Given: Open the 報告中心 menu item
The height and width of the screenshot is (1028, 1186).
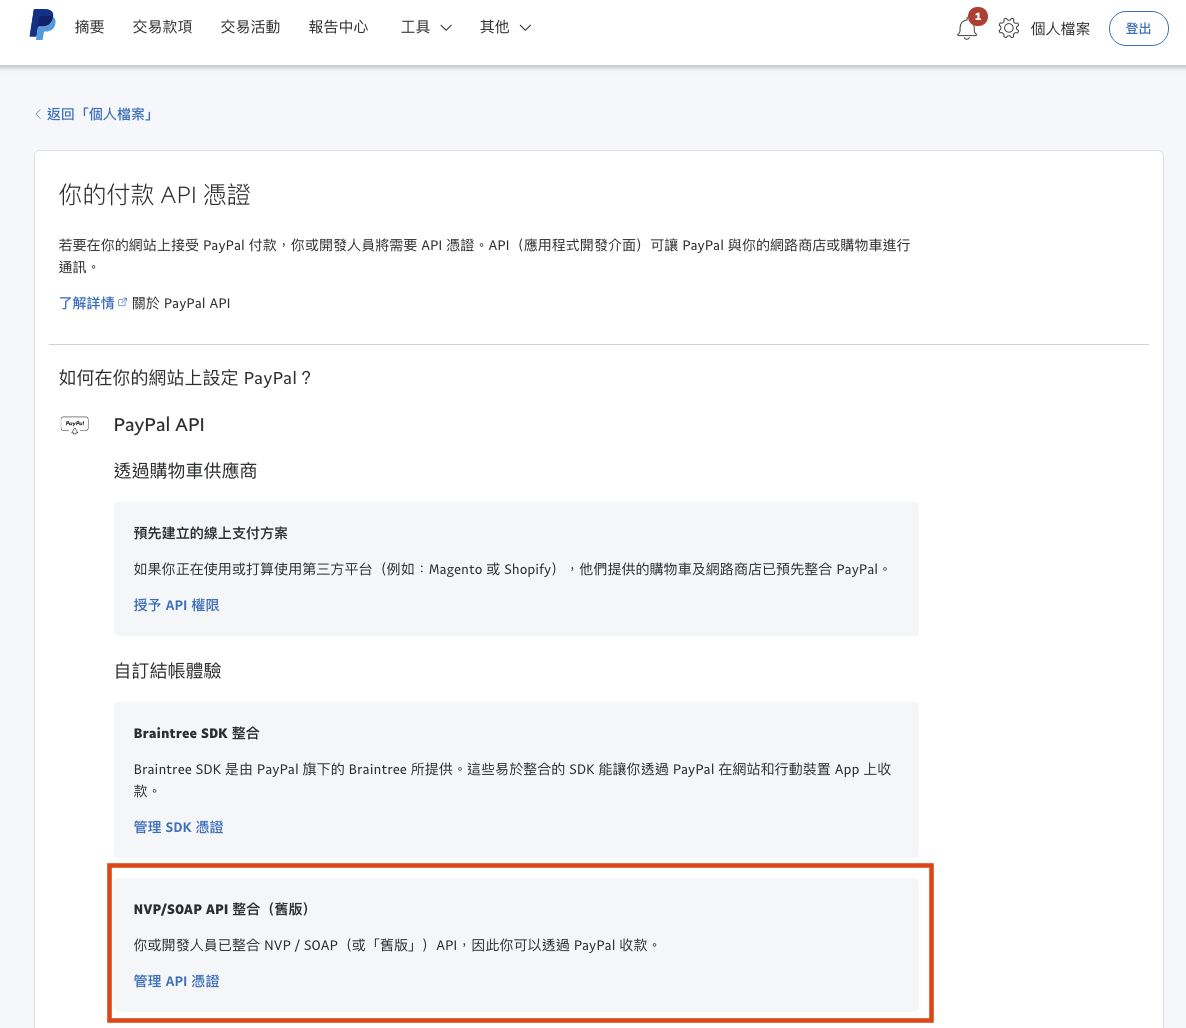Looking at the screenshot, I should (x=338, y=27).
